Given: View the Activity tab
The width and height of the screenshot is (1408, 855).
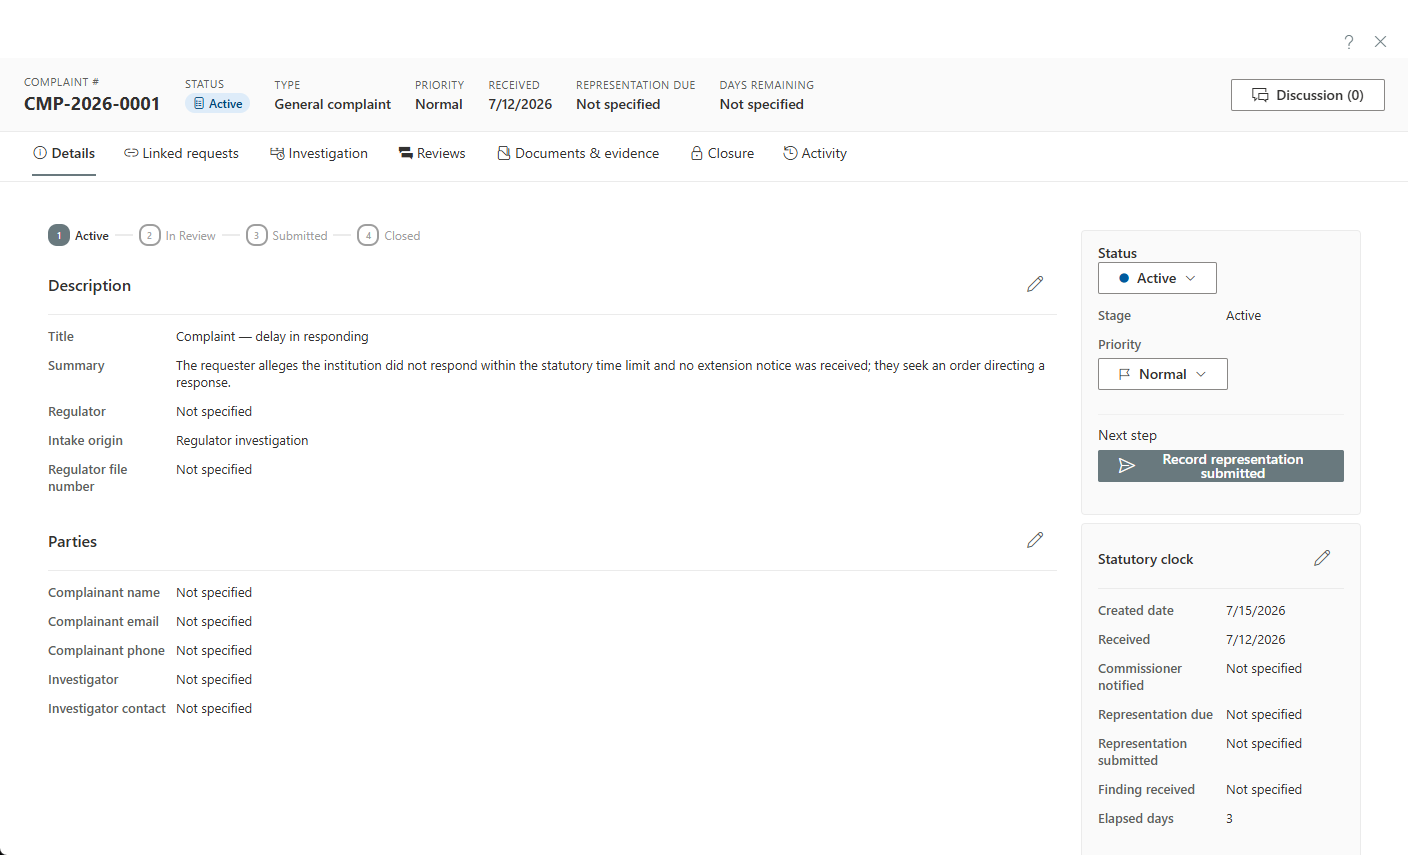Looking at the screenshot, I should (x=815, y=153).
